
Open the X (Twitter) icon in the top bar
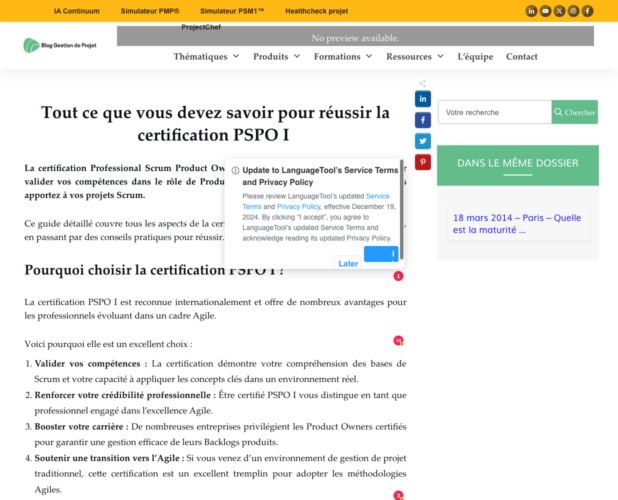(559, 11)
